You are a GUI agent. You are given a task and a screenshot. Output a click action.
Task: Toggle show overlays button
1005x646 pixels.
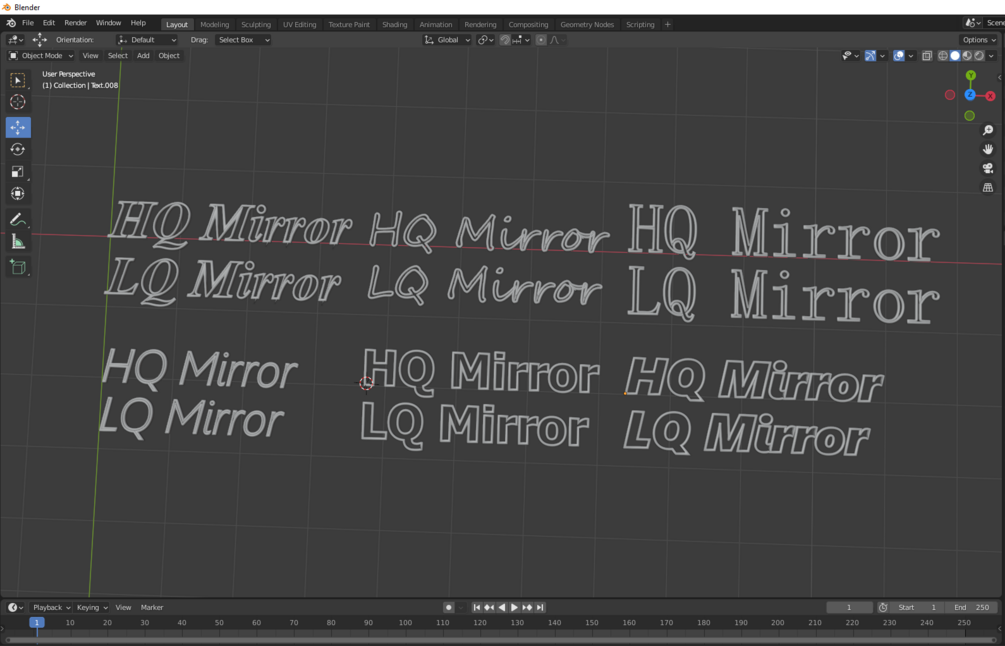(x=899, y=56)
